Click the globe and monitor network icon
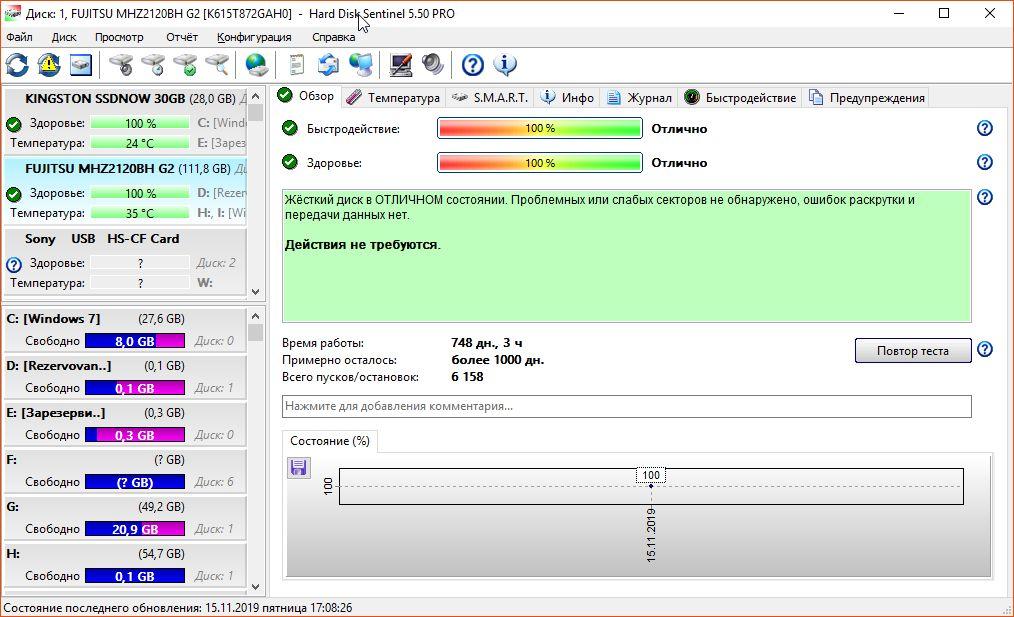Image resolution: width=1014 pixels, height=617 pixels. click(x=360, y=65)
